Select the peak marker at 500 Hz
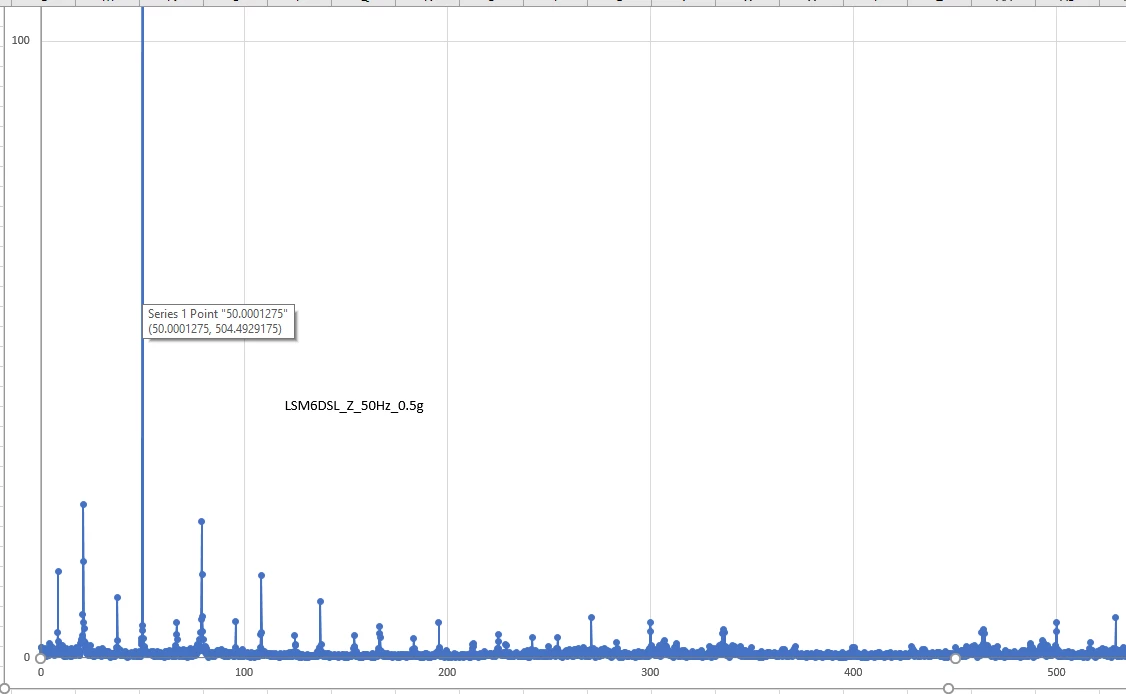The image size is (1126, 694). [x=1056, y=623]
